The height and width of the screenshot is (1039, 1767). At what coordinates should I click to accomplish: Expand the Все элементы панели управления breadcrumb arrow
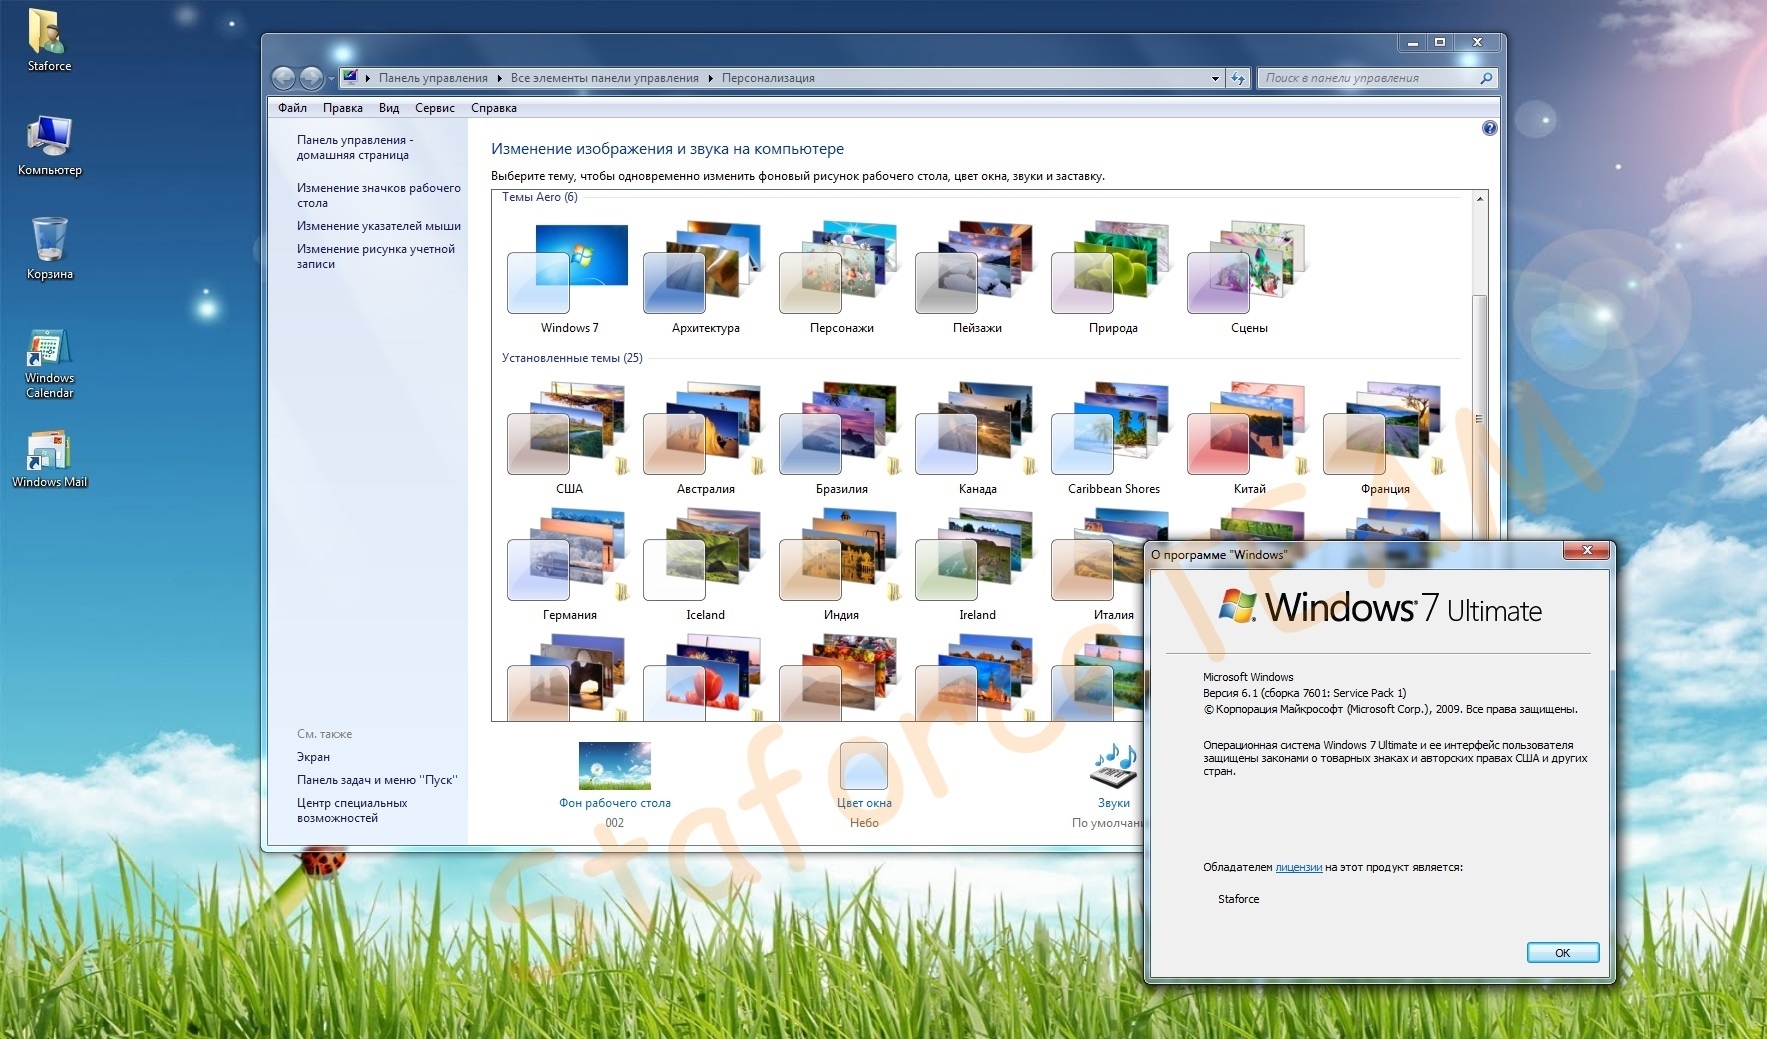(x=711, y=78)
